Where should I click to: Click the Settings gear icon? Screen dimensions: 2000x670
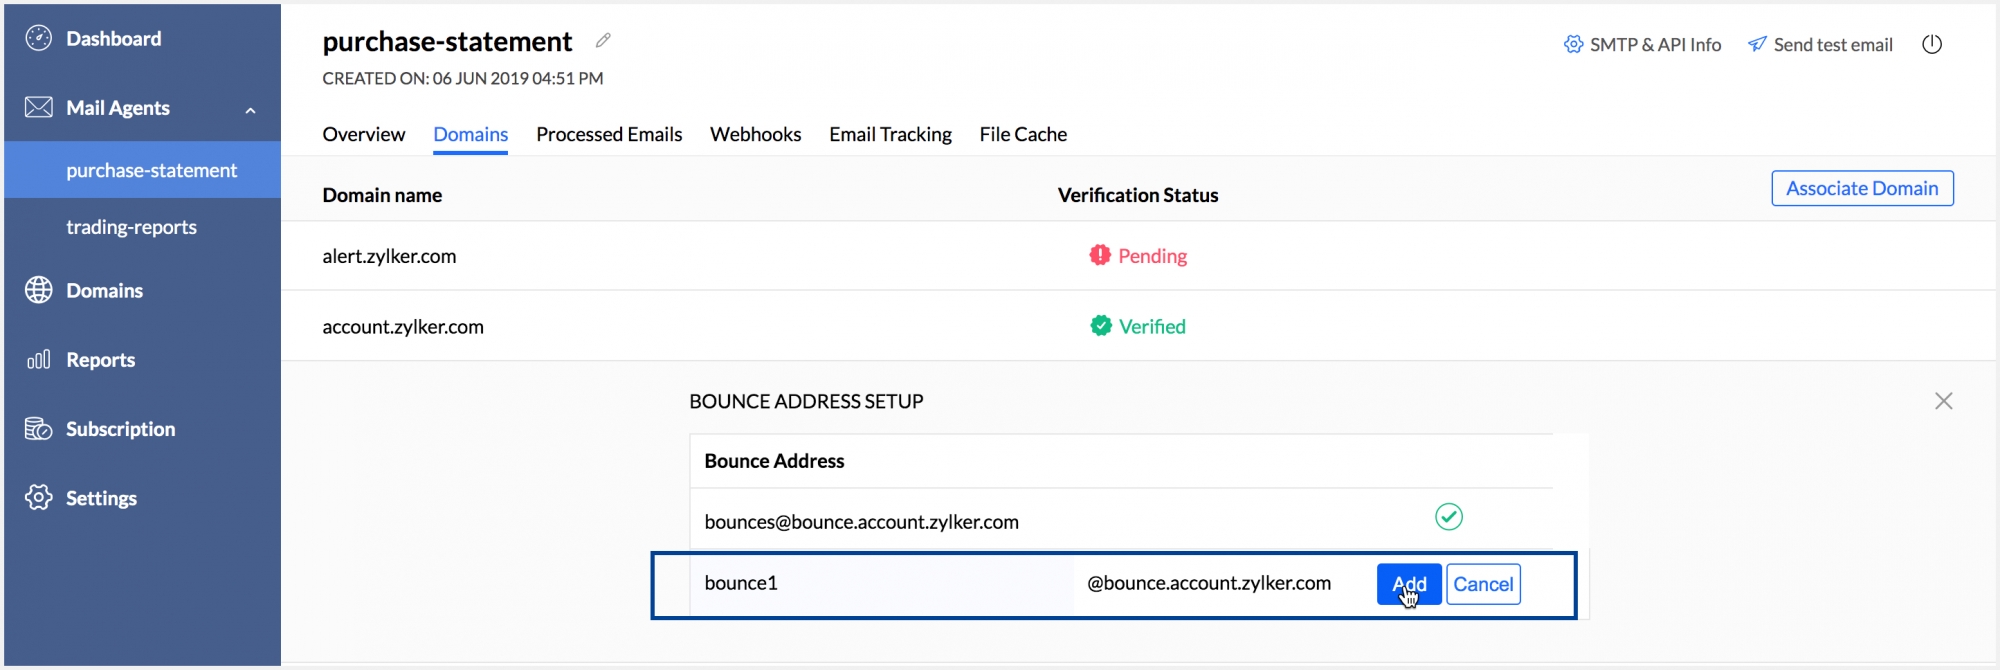click(39, 497)
